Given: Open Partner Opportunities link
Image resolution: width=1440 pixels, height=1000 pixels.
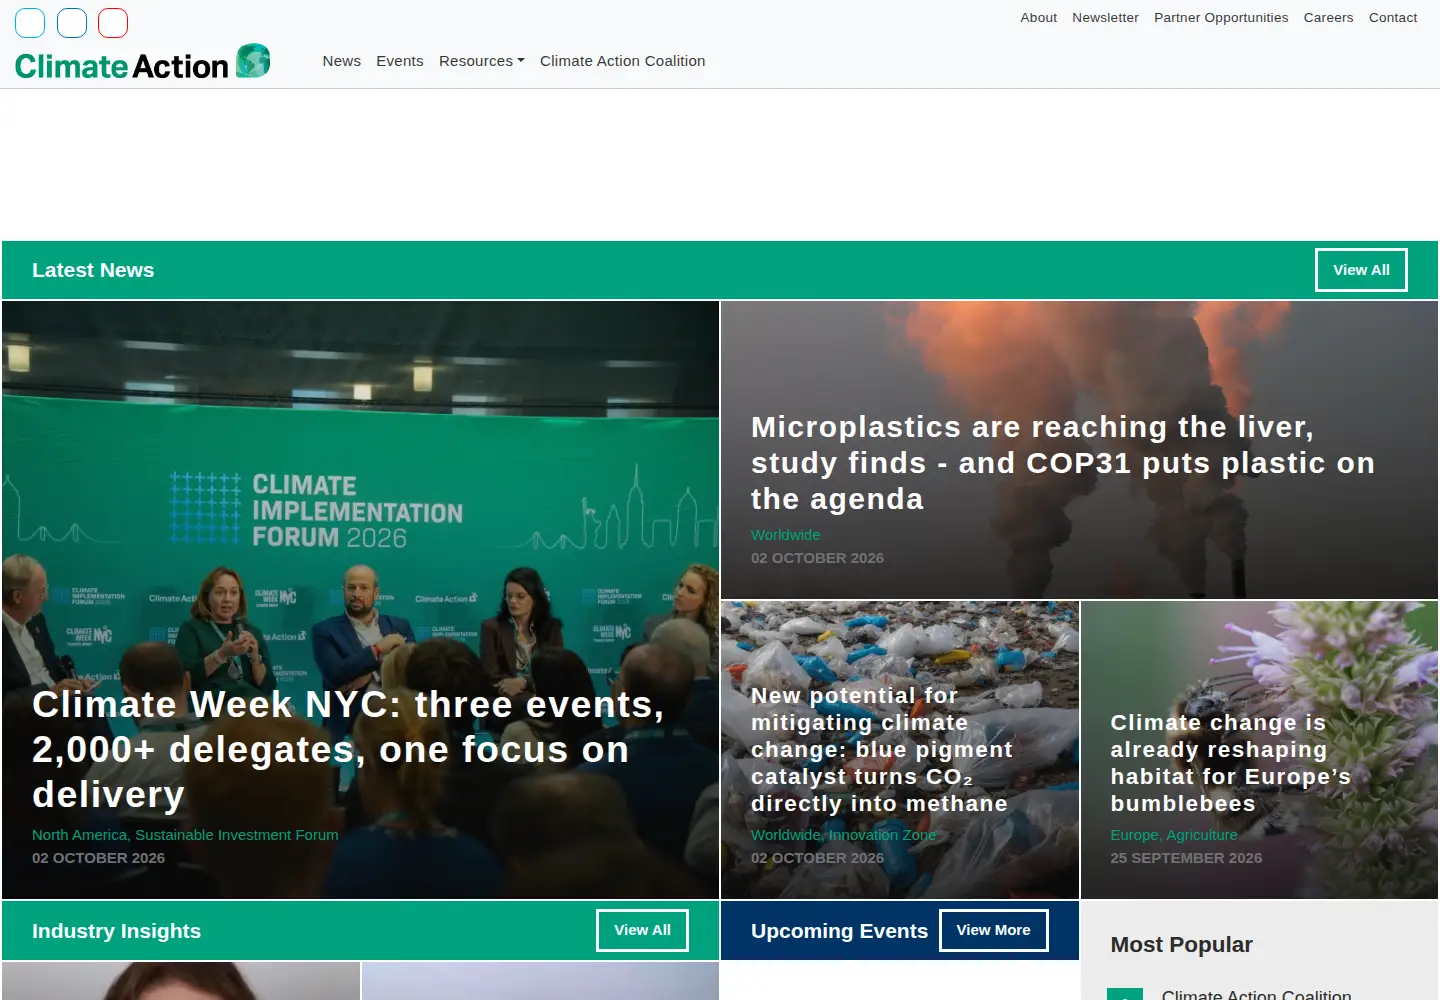Looking at the screenshot, I should pyautogui.click(x=1221, y=18).
